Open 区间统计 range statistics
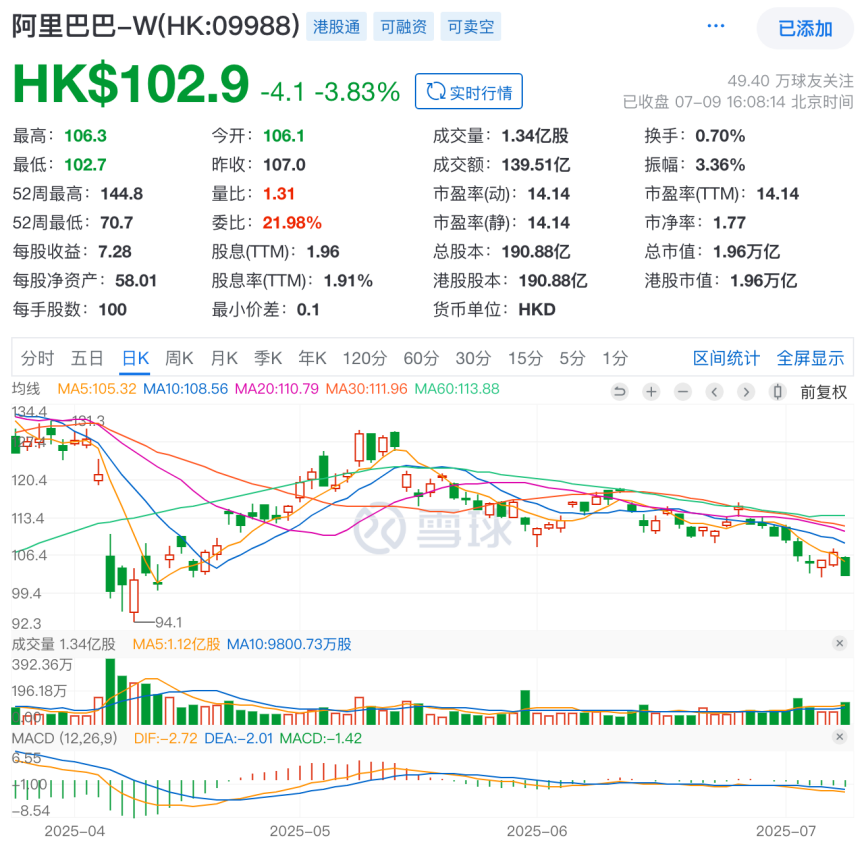Viewport: 866px width, 846px height. point(726,358)
